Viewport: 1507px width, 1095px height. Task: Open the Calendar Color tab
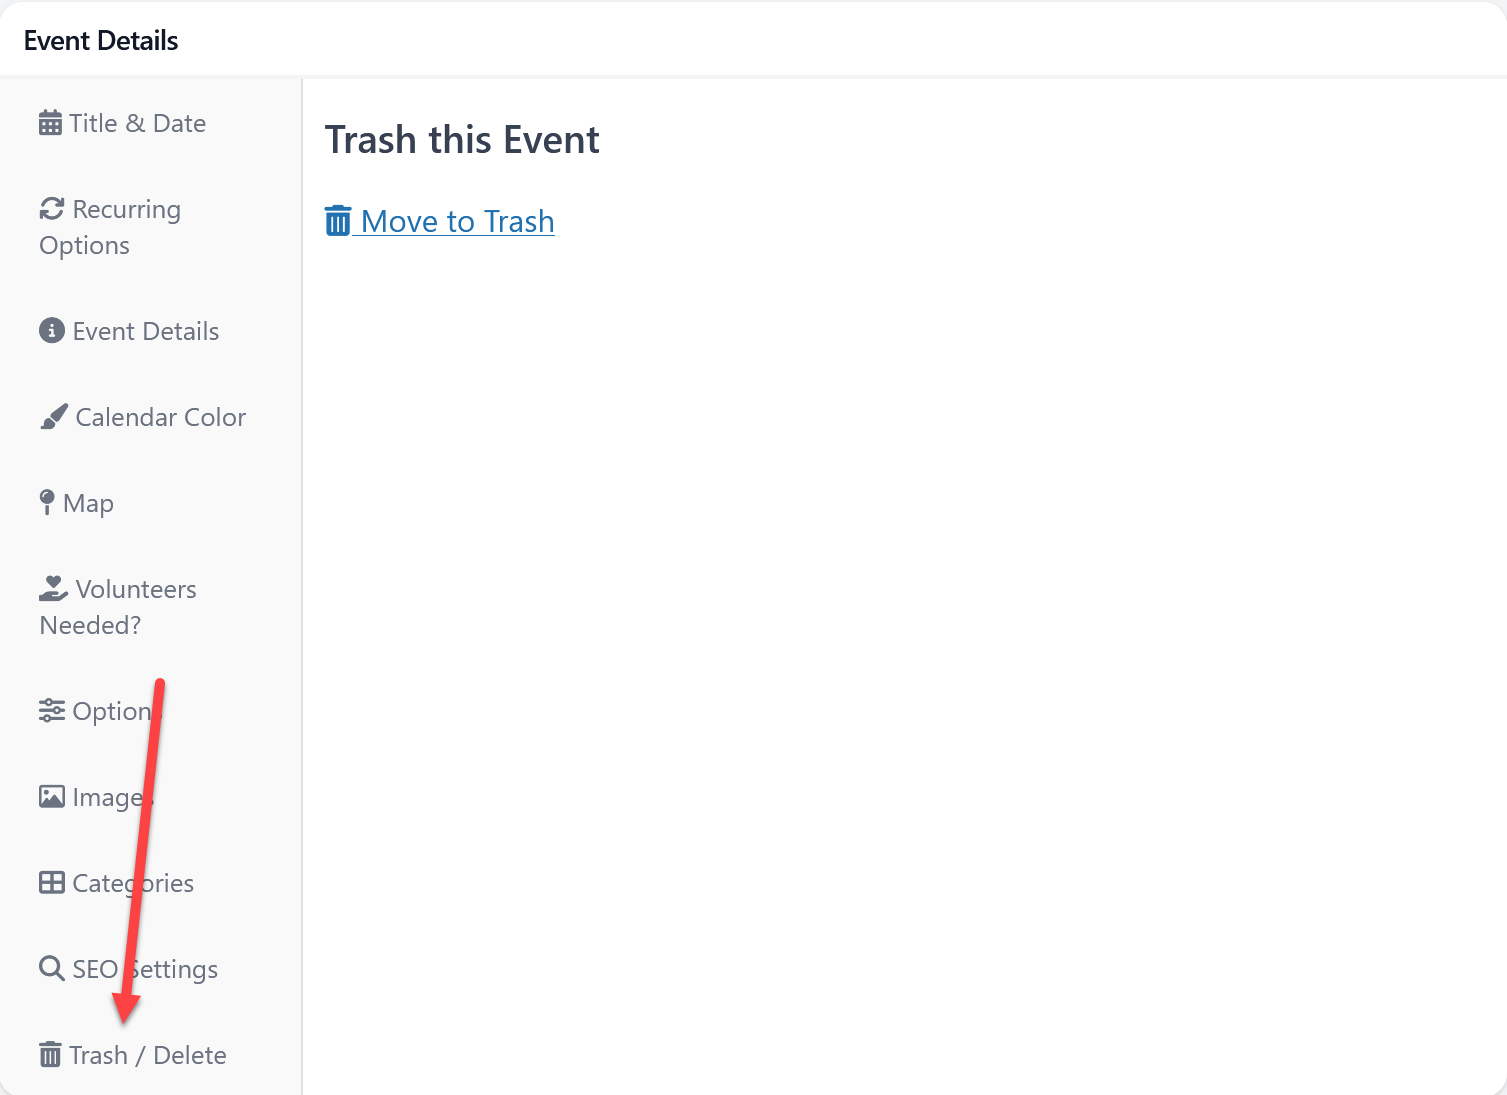coord(160,418)
